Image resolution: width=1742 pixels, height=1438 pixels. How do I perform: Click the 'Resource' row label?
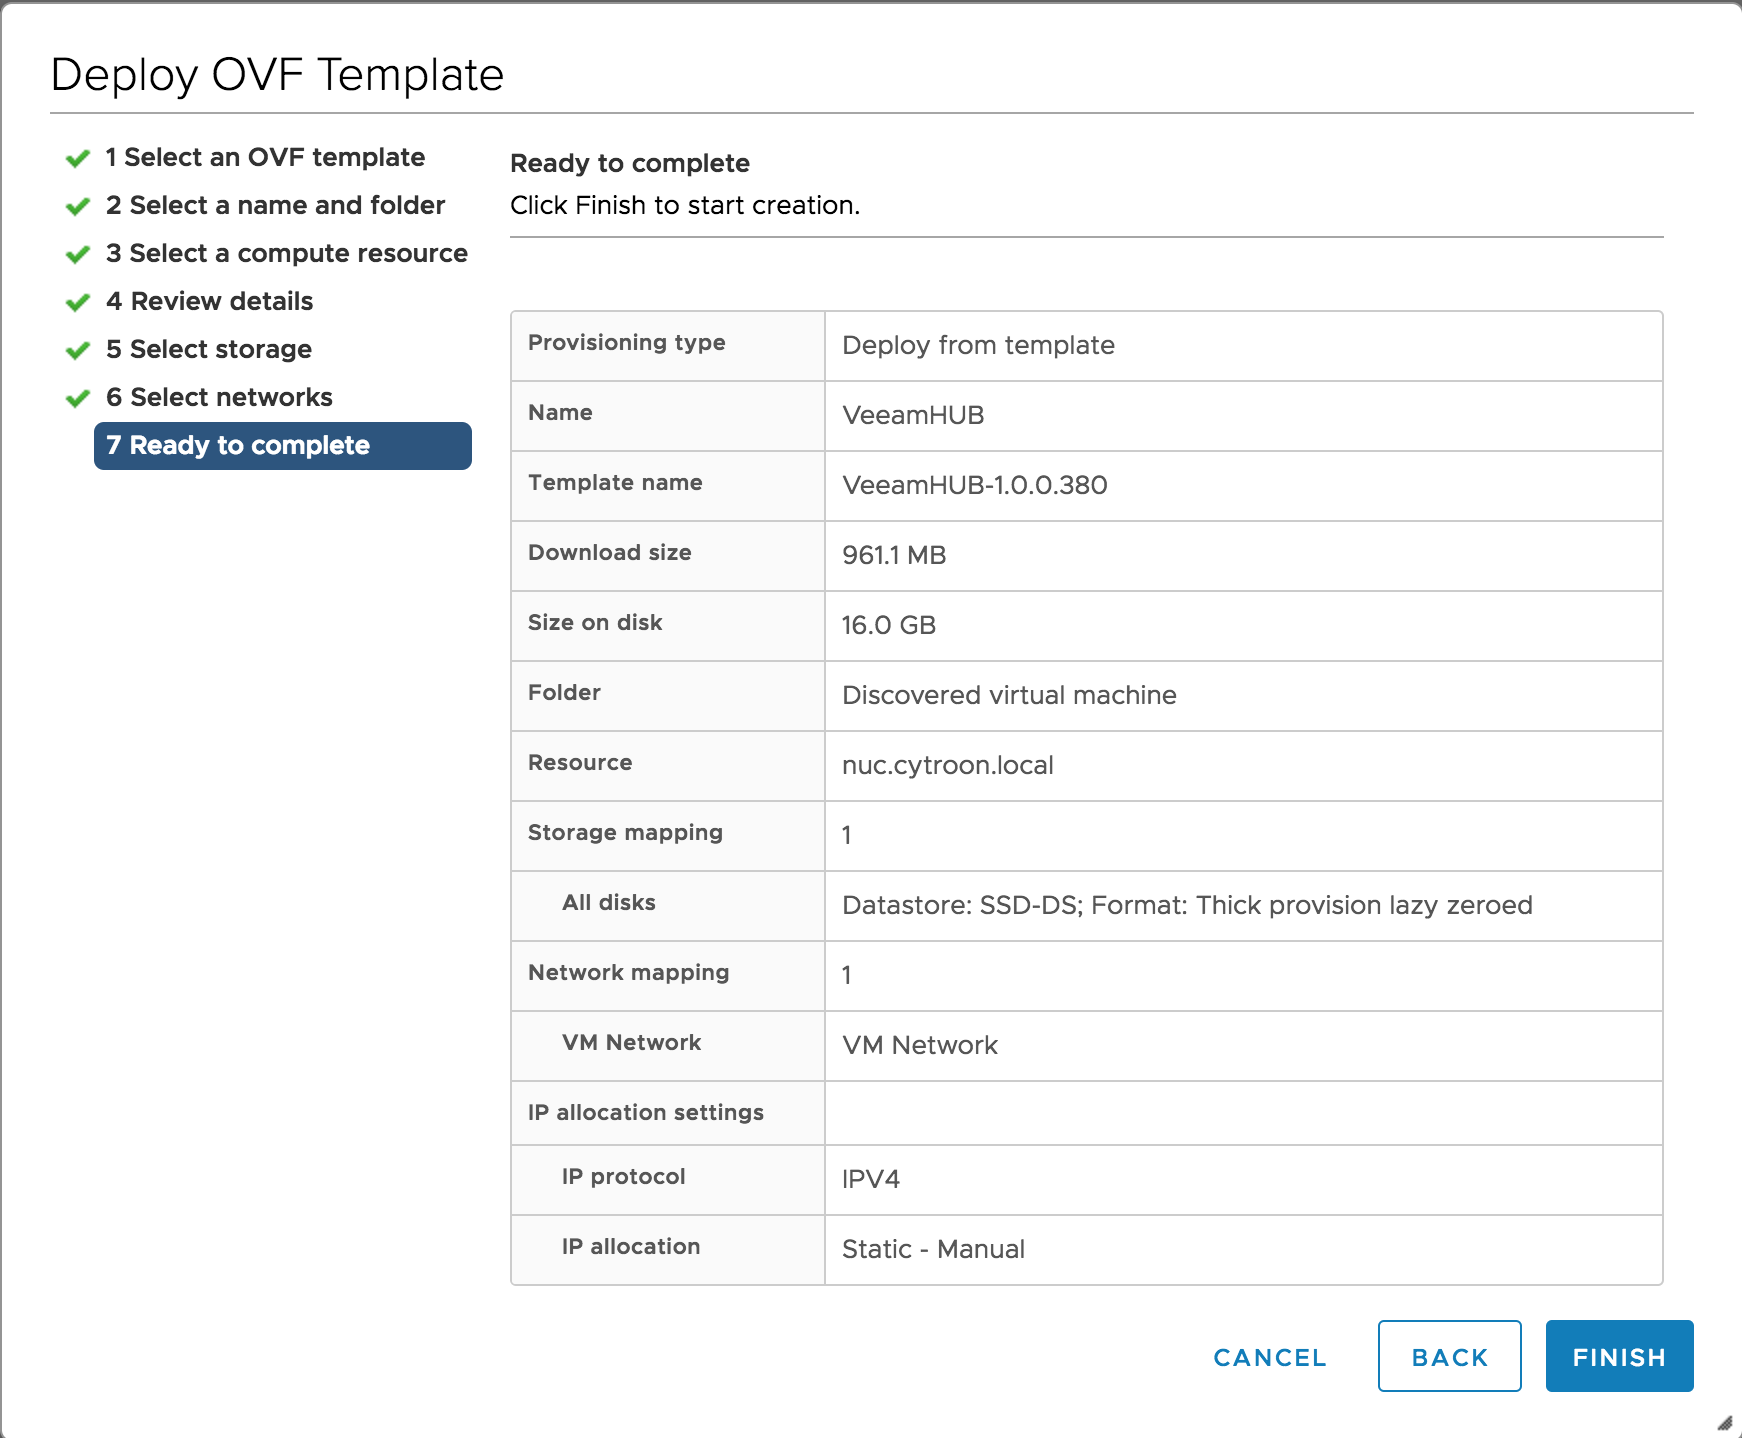580,763
